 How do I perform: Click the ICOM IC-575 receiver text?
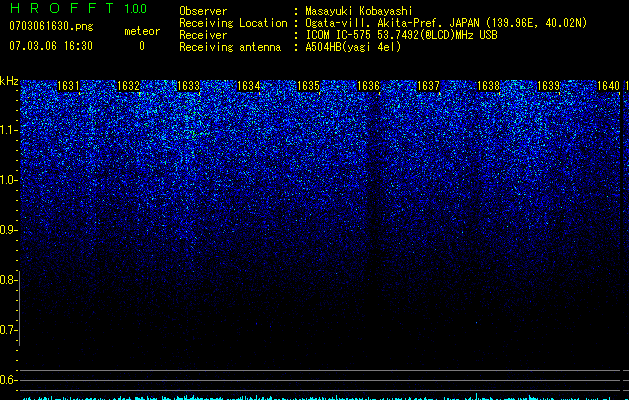pos(401,35)
